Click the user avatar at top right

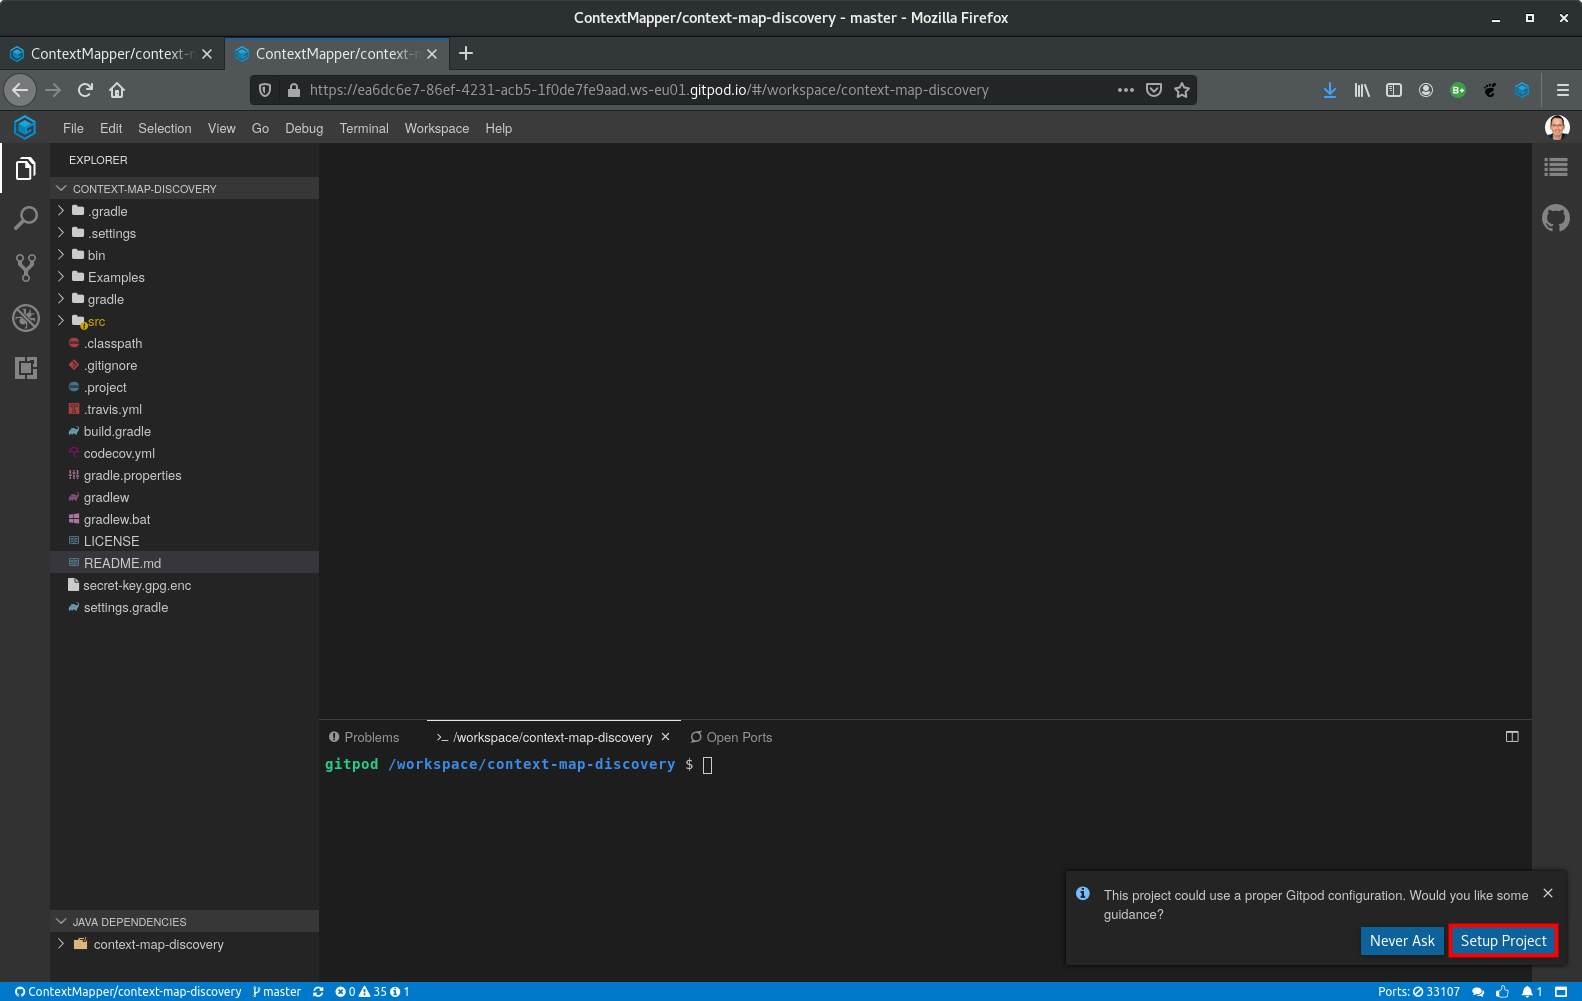1557,127
